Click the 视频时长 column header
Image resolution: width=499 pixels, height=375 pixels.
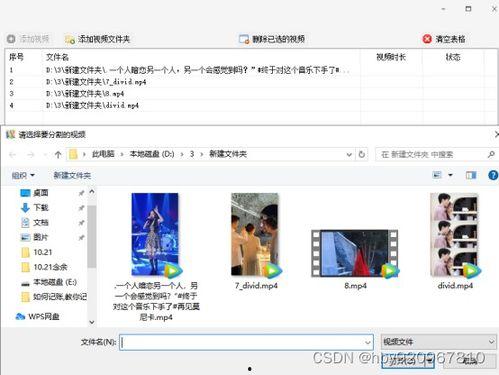391,57
